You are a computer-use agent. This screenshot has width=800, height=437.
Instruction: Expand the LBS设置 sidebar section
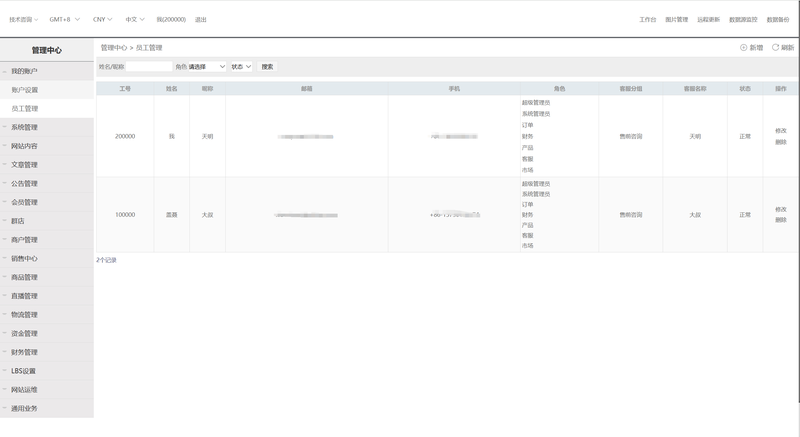pyautogui.click(x=47, y=371)
